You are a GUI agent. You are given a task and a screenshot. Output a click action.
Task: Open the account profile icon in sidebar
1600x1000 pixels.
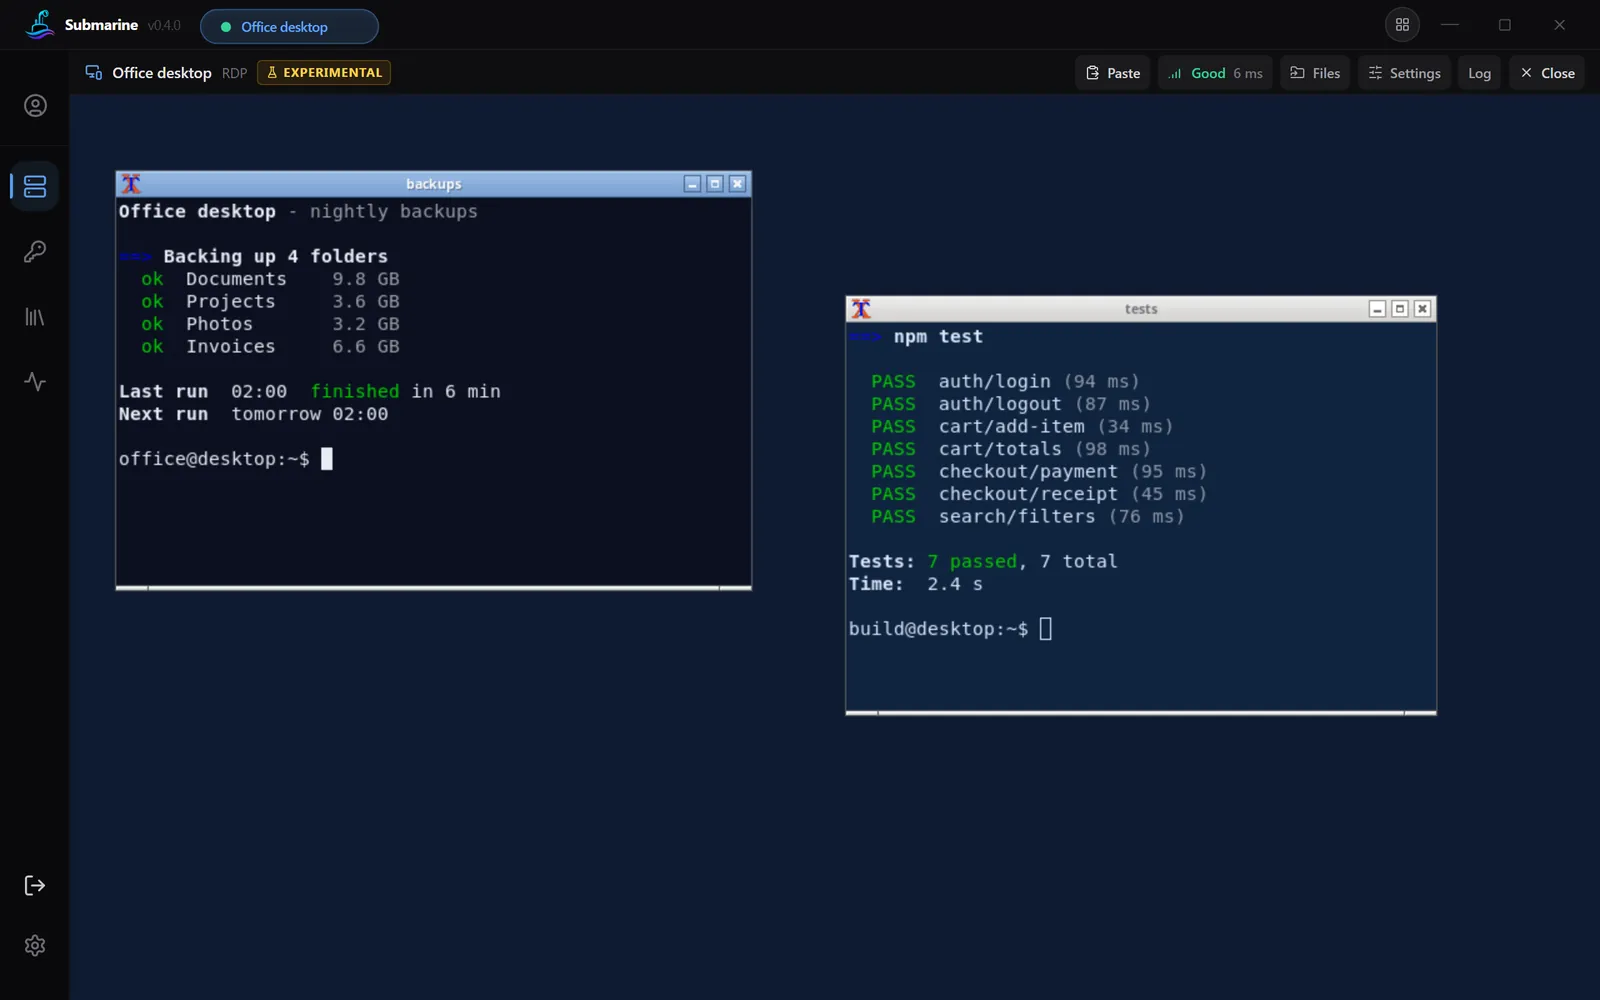point(35,106)
